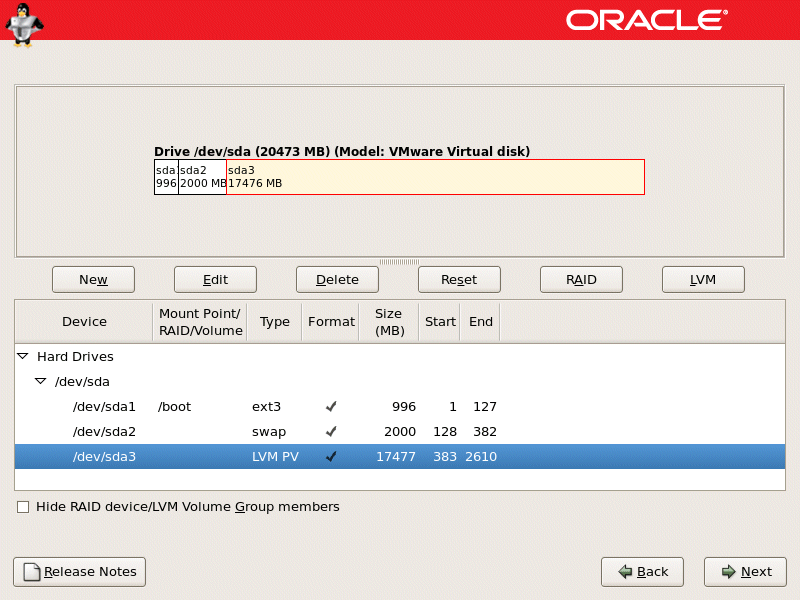
Task: Sort by the Start column header
Action: coord(440,322)
